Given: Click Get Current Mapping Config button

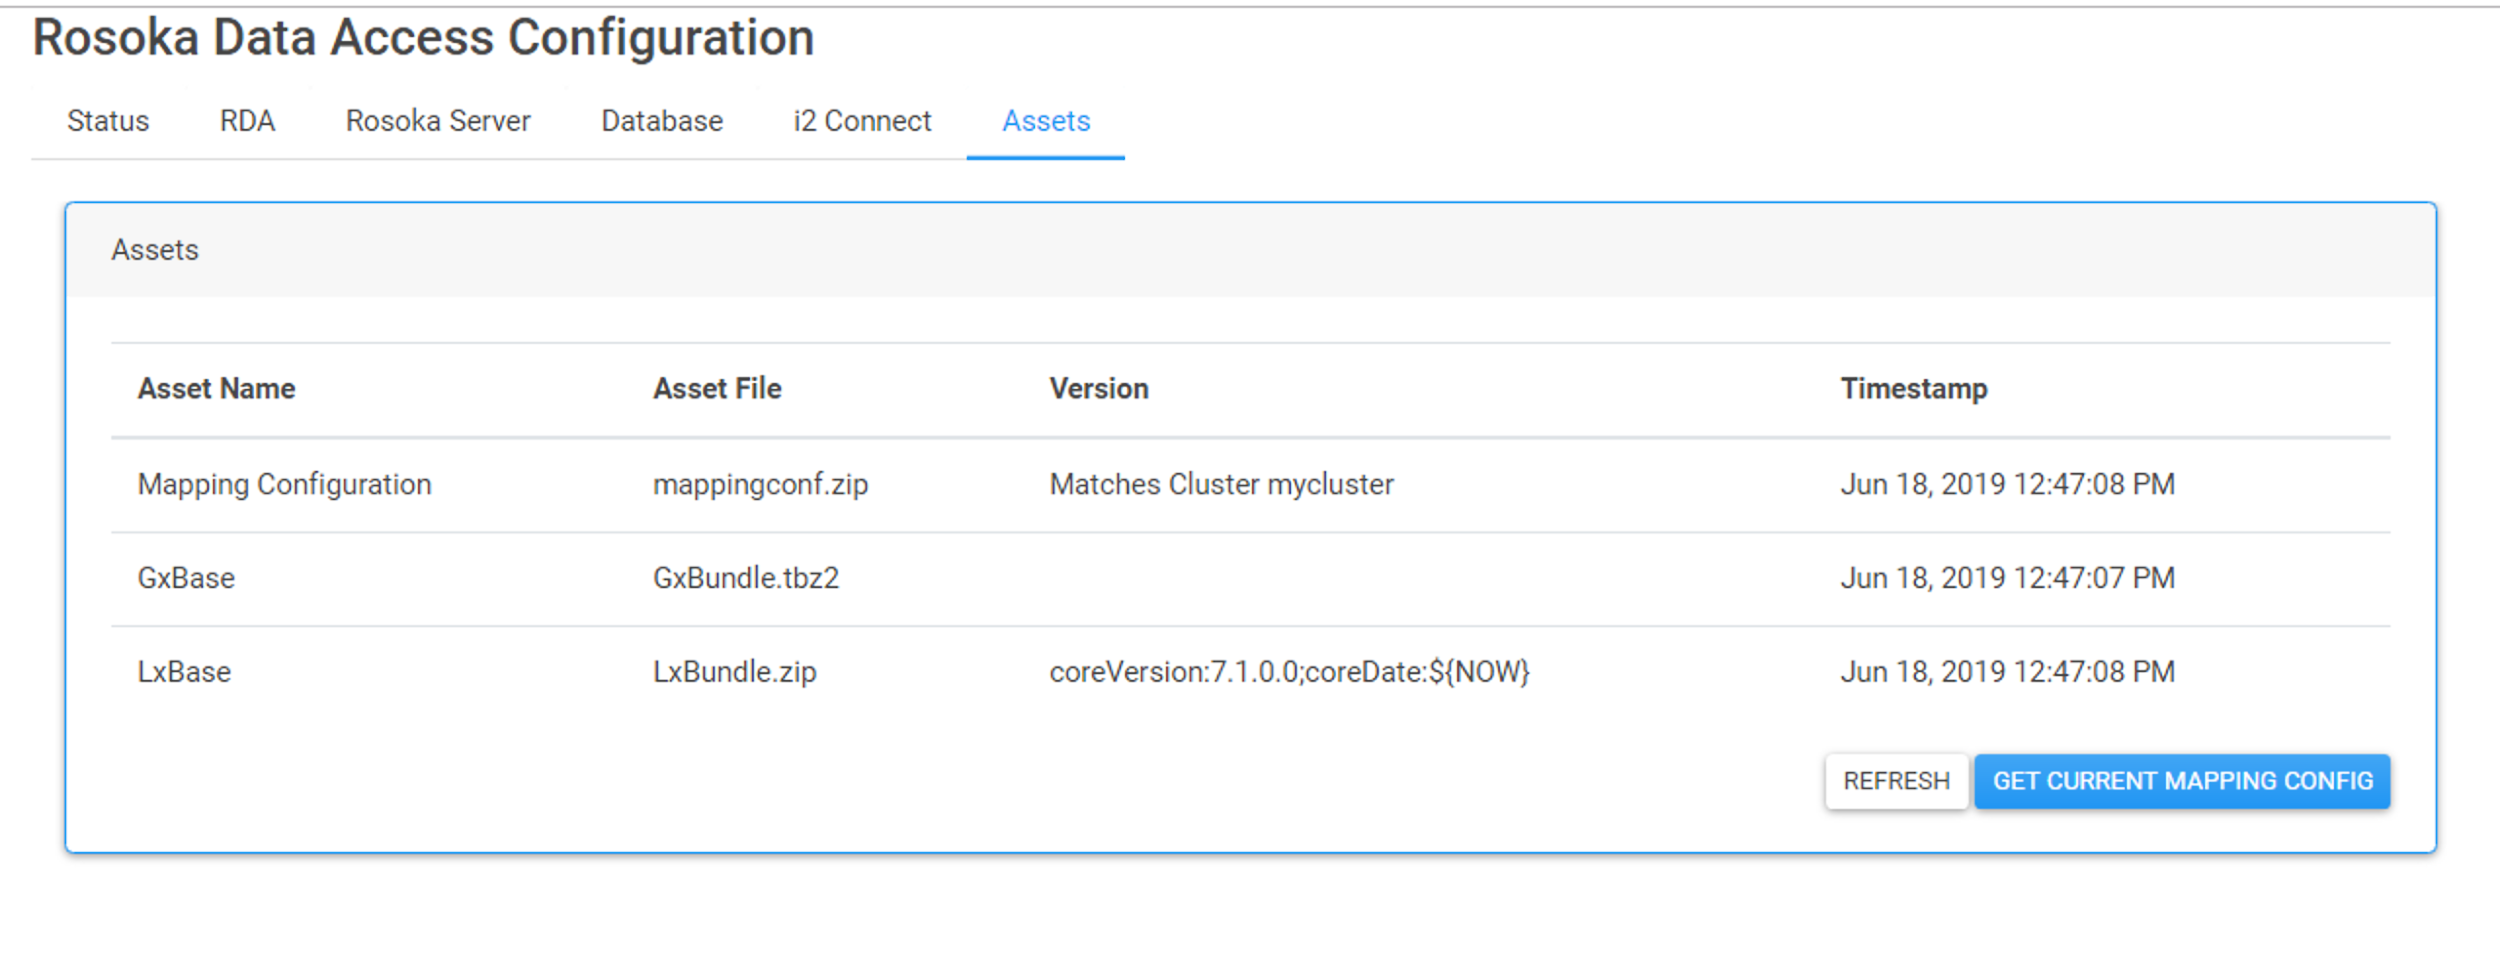Looking at the screenshot, I should coord(2182,781).
